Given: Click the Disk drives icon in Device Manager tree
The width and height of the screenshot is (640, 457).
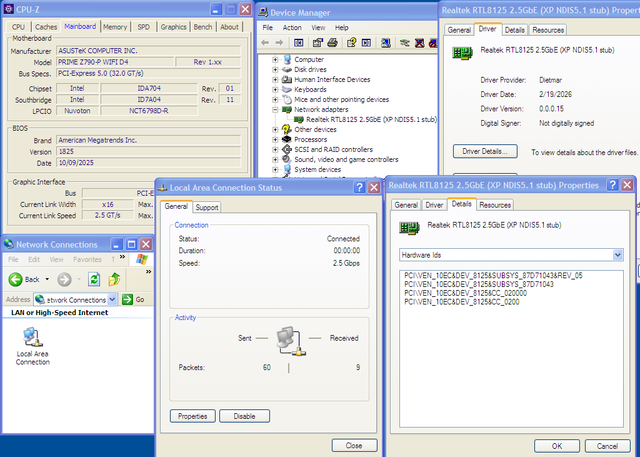Looking at the screenshot, I should tap(287, 69).
